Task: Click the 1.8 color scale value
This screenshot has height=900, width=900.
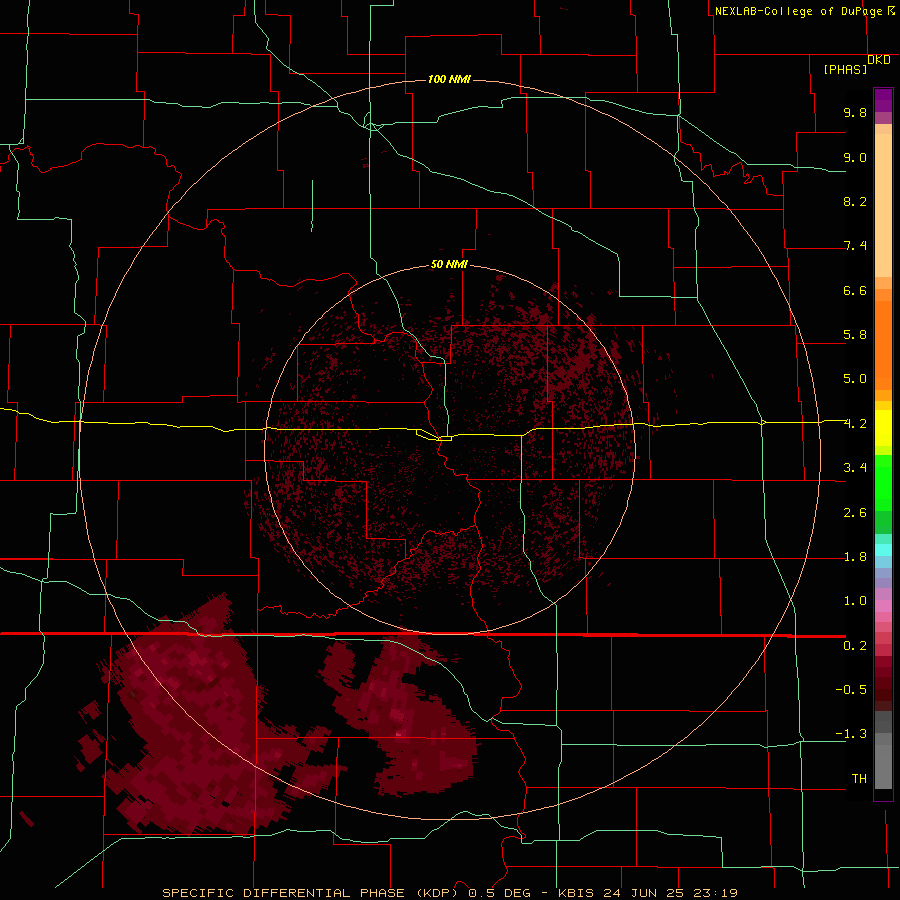Action: click(855, 557)
